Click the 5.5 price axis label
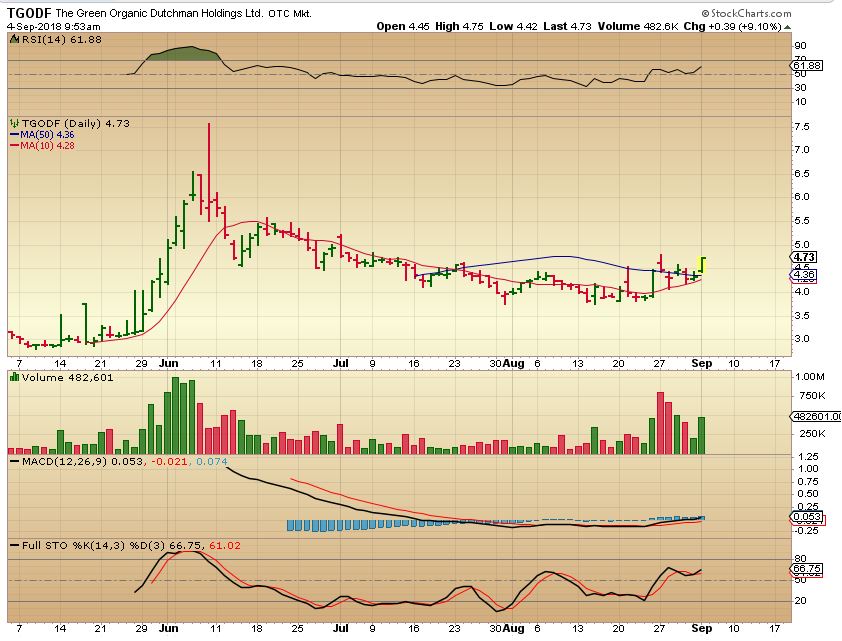842x641 pixels. (802, 221)
